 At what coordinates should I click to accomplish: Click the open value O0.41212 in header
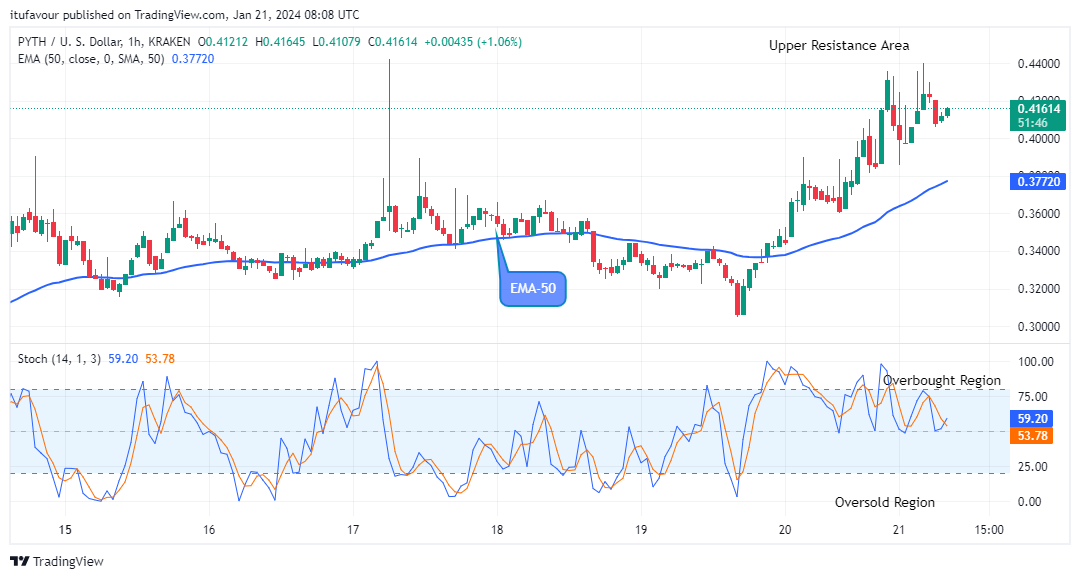click(x=222, y=42)
